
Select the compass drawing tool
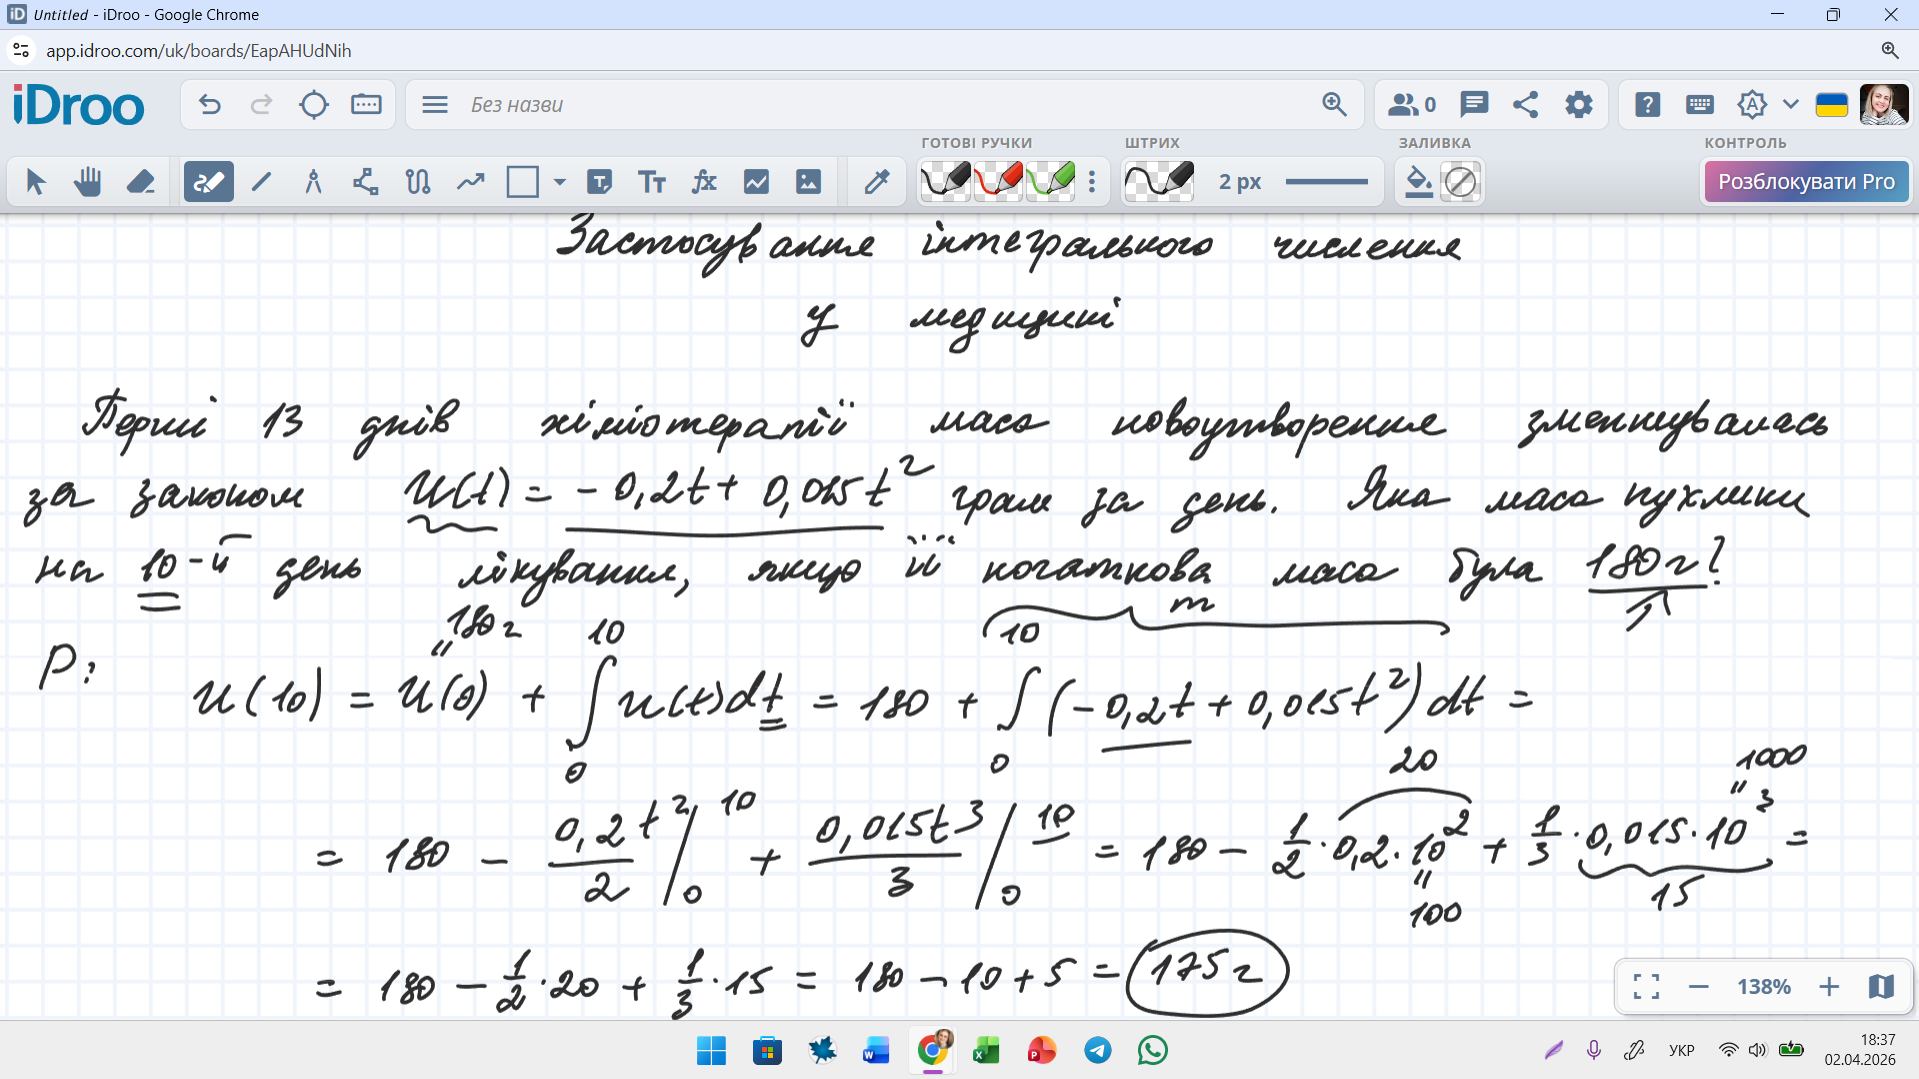[x=313, y=182]
